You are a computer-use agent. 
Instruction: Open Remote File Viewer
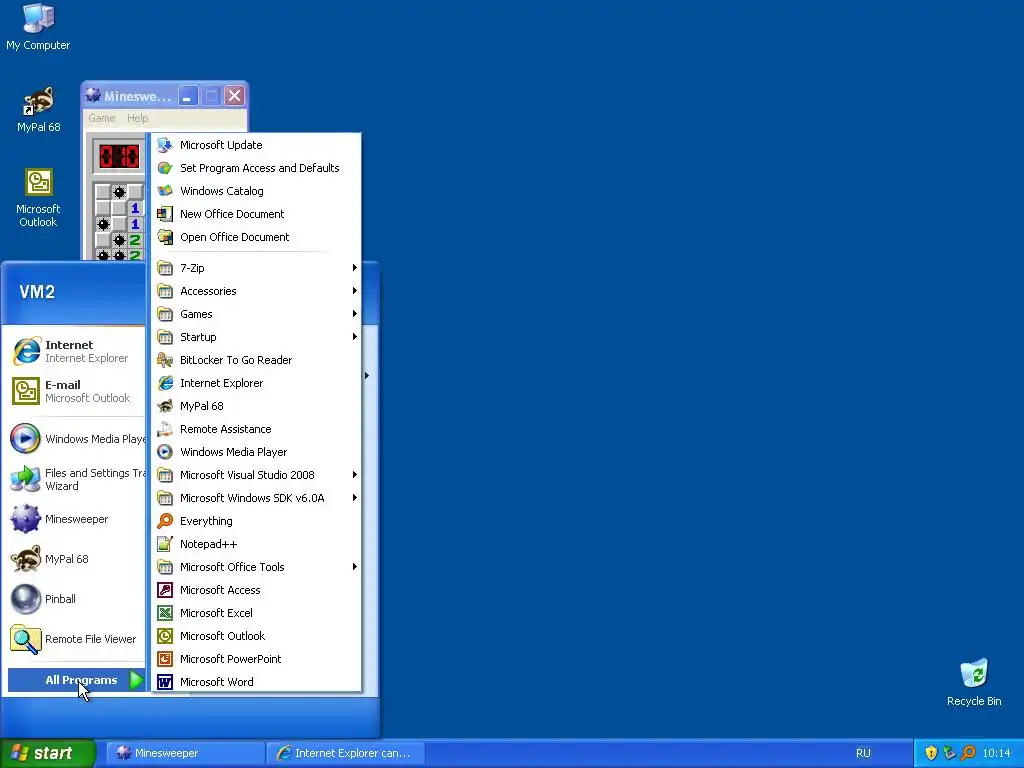pos(75,639)
